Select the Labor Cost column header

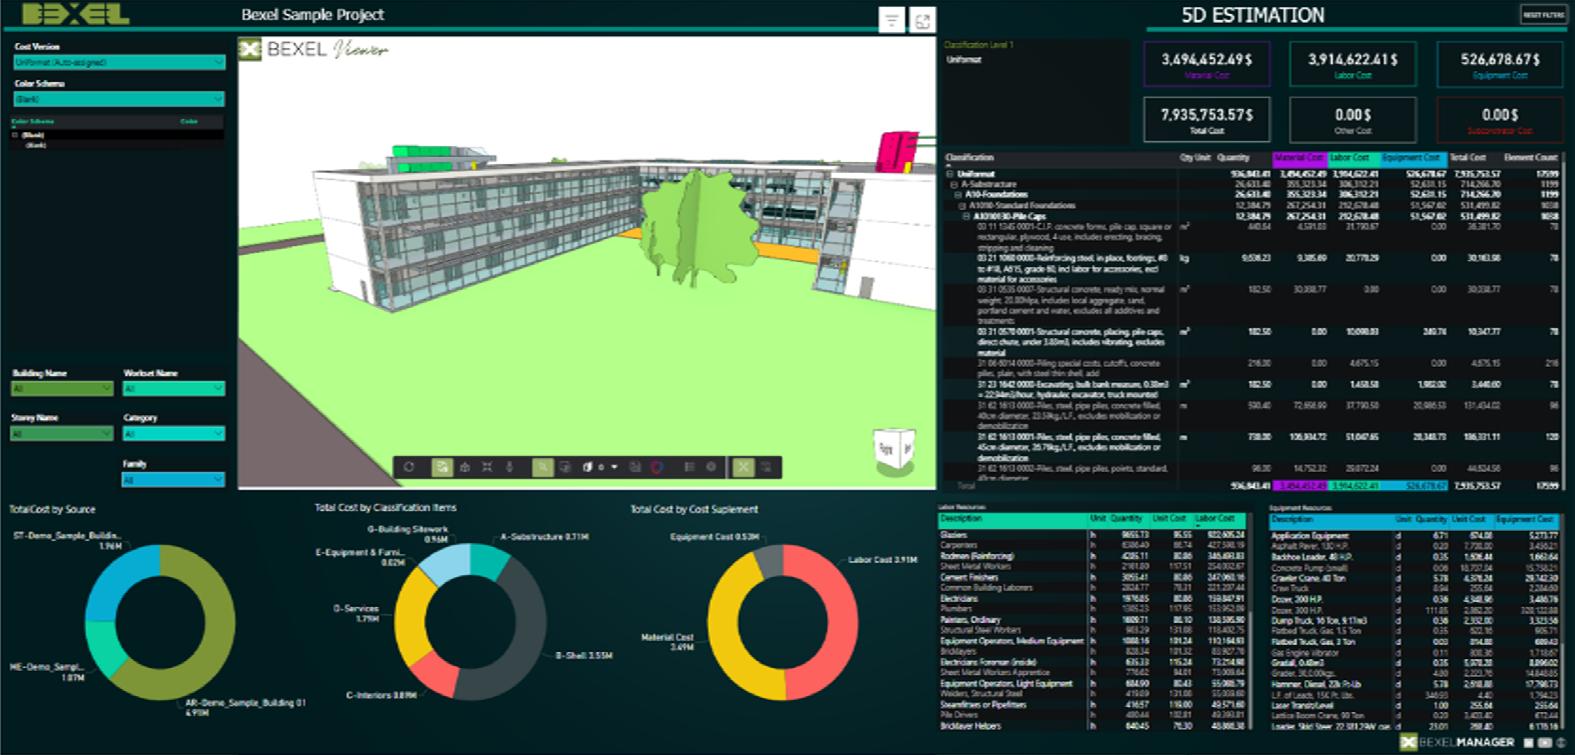(x=1353, y=158)
